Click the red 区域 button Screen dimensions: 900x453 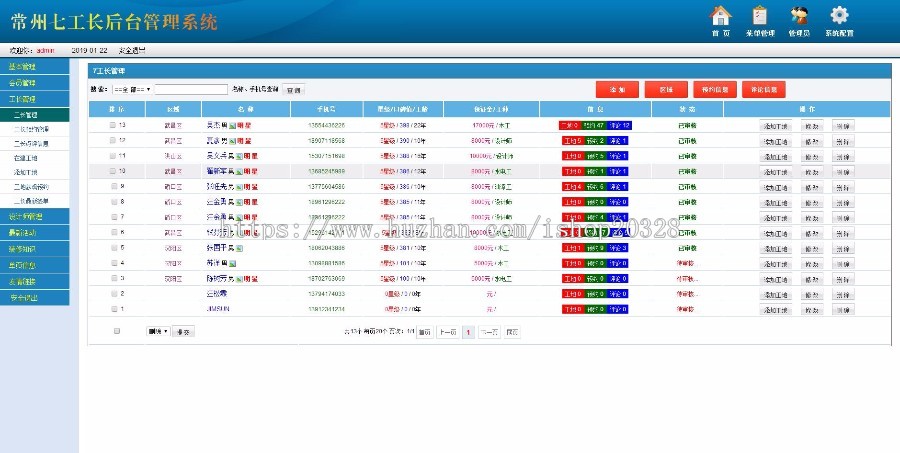pos(666,90)
